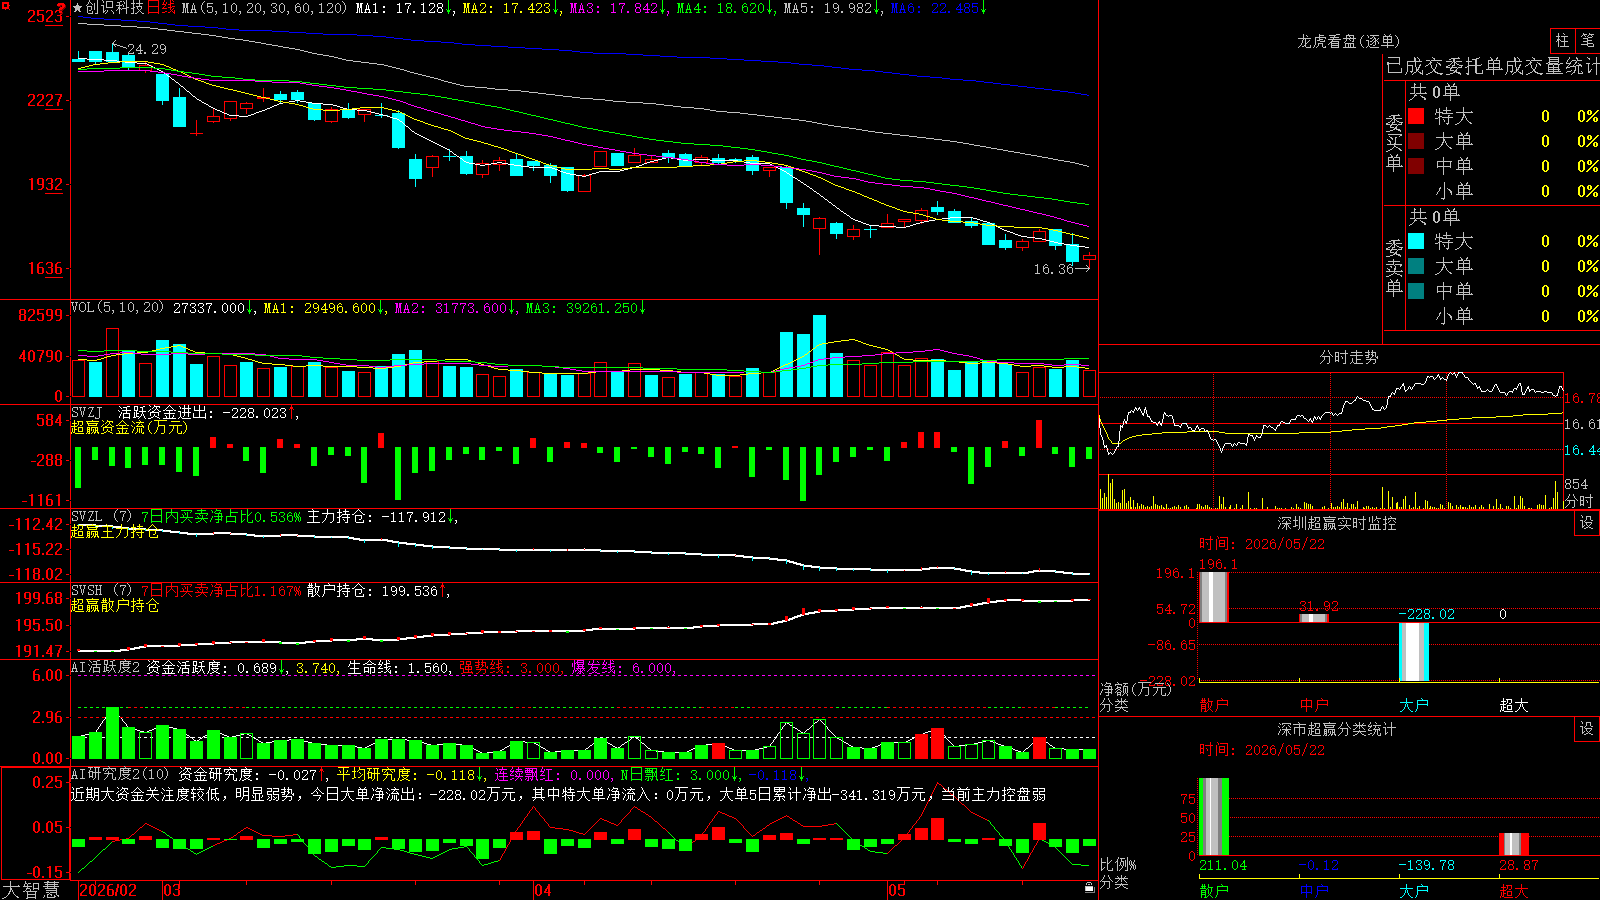Viewport: 1600px width, 900px height.
Task: Click the VOL(5,10,20) indicator label
Action: [x=117, y=308]
